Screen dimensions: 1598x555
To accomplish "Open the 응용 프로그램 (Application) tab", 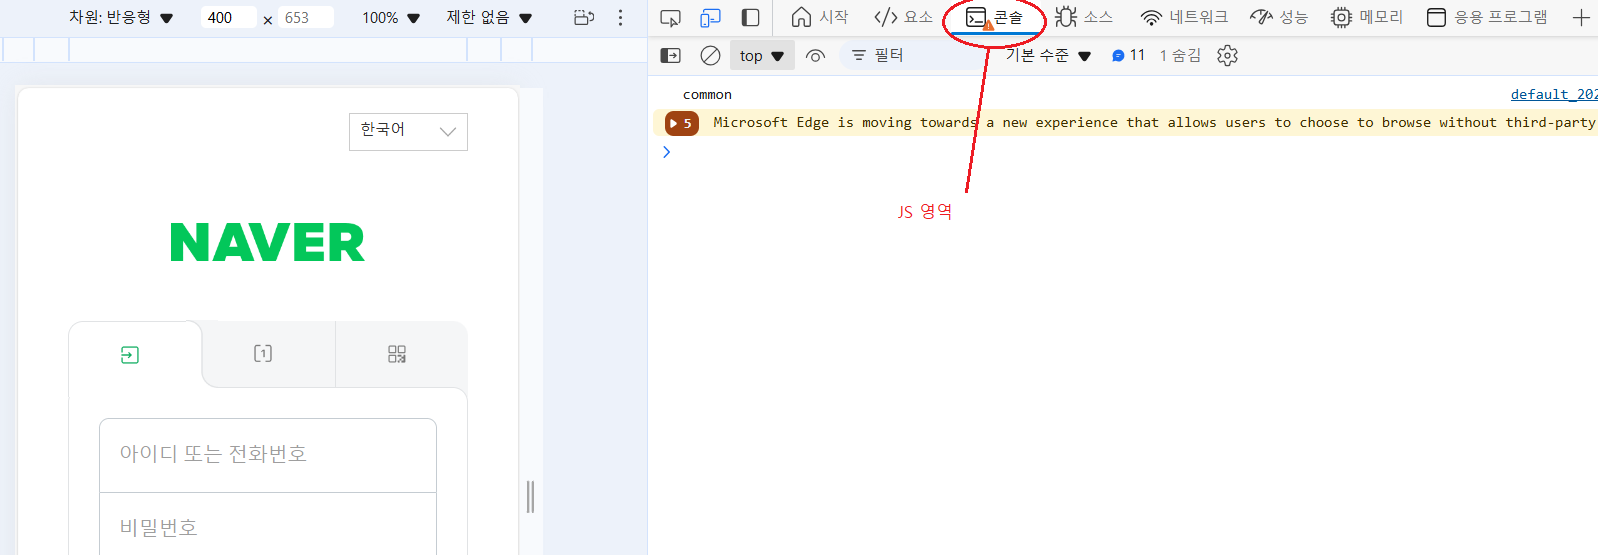I will pos(1487,17).
